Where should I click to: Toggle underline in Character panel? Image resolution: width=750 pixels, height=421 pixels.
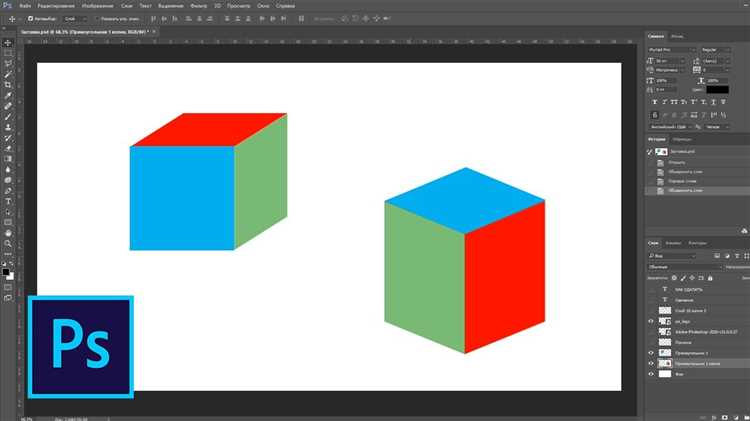pyautogui.click(x=713, y=102)
